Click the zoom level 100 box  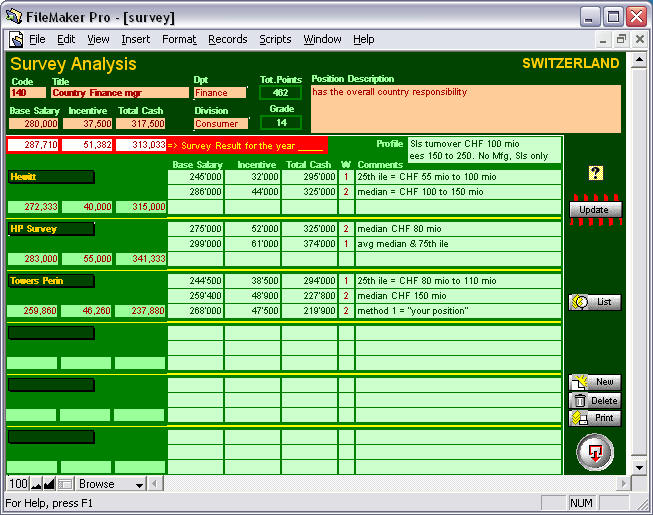(18, 484)
